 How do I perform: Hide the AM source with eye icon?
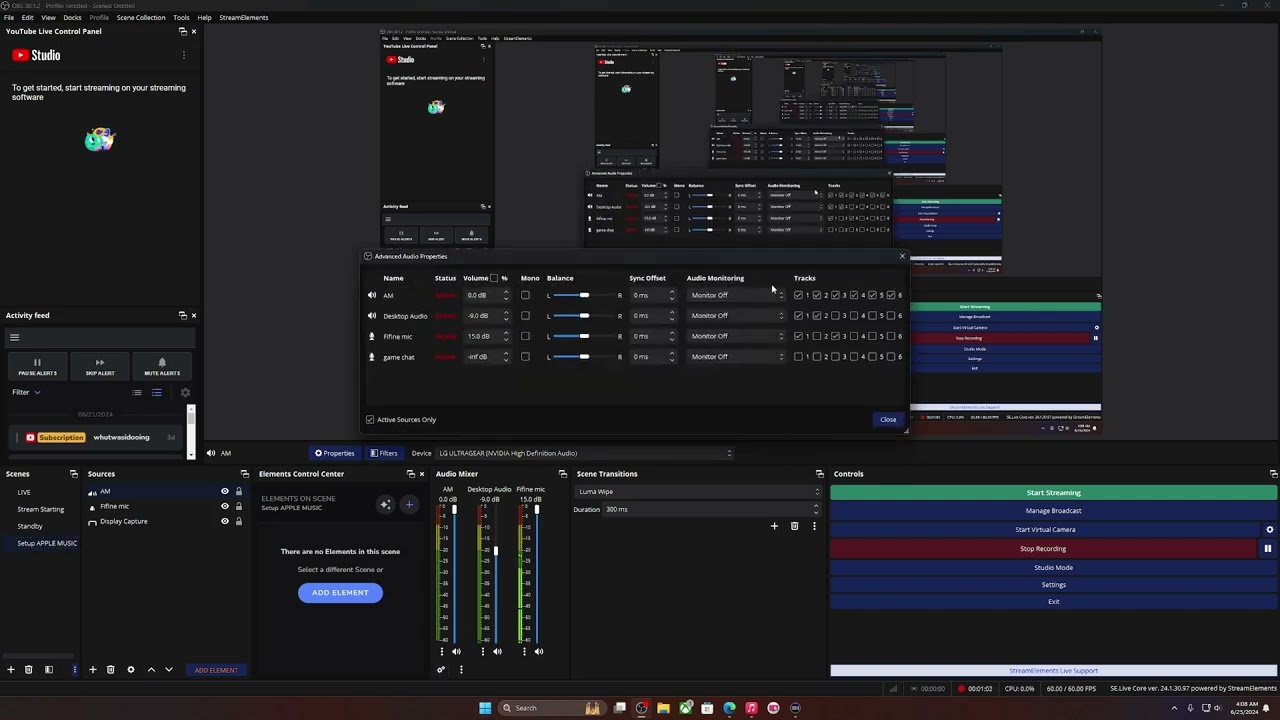(x=224, y=492)
